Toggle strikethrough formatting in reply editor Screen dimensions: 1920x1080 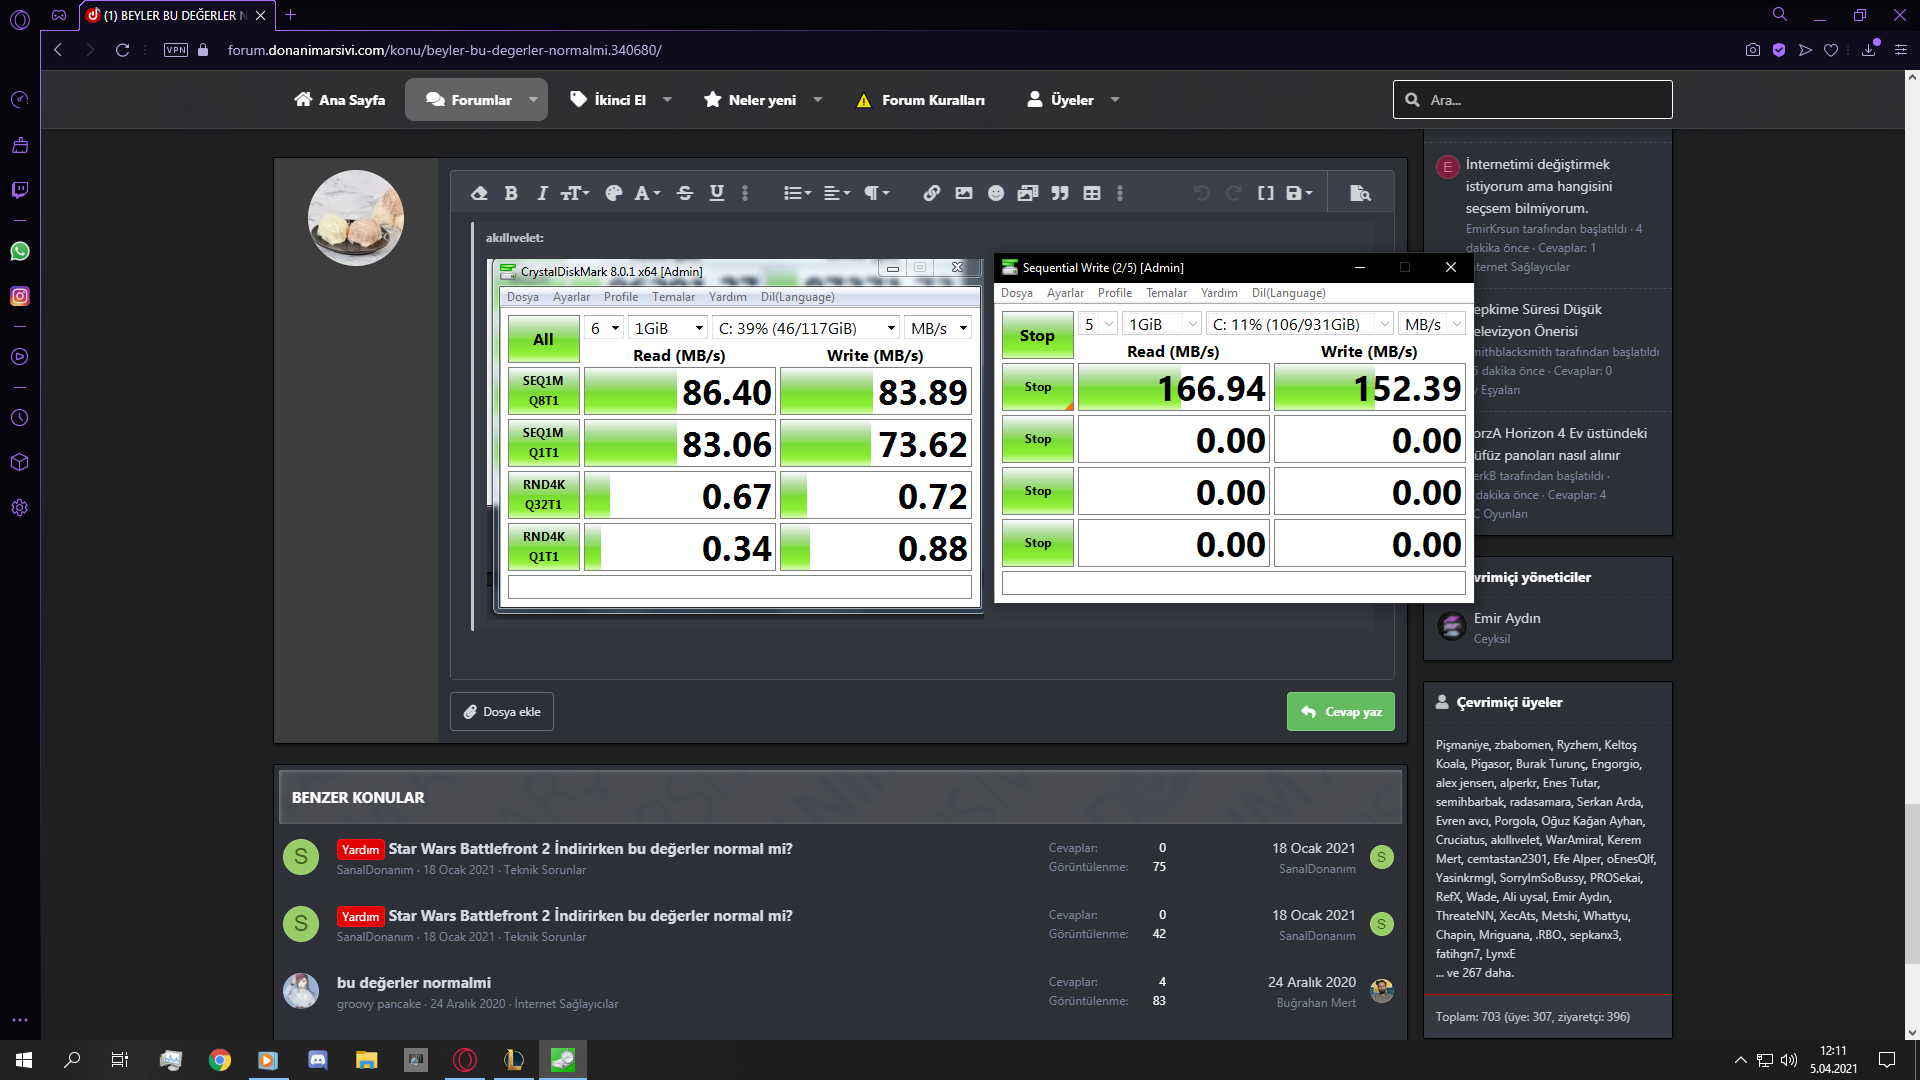click(x=685, y=193)
